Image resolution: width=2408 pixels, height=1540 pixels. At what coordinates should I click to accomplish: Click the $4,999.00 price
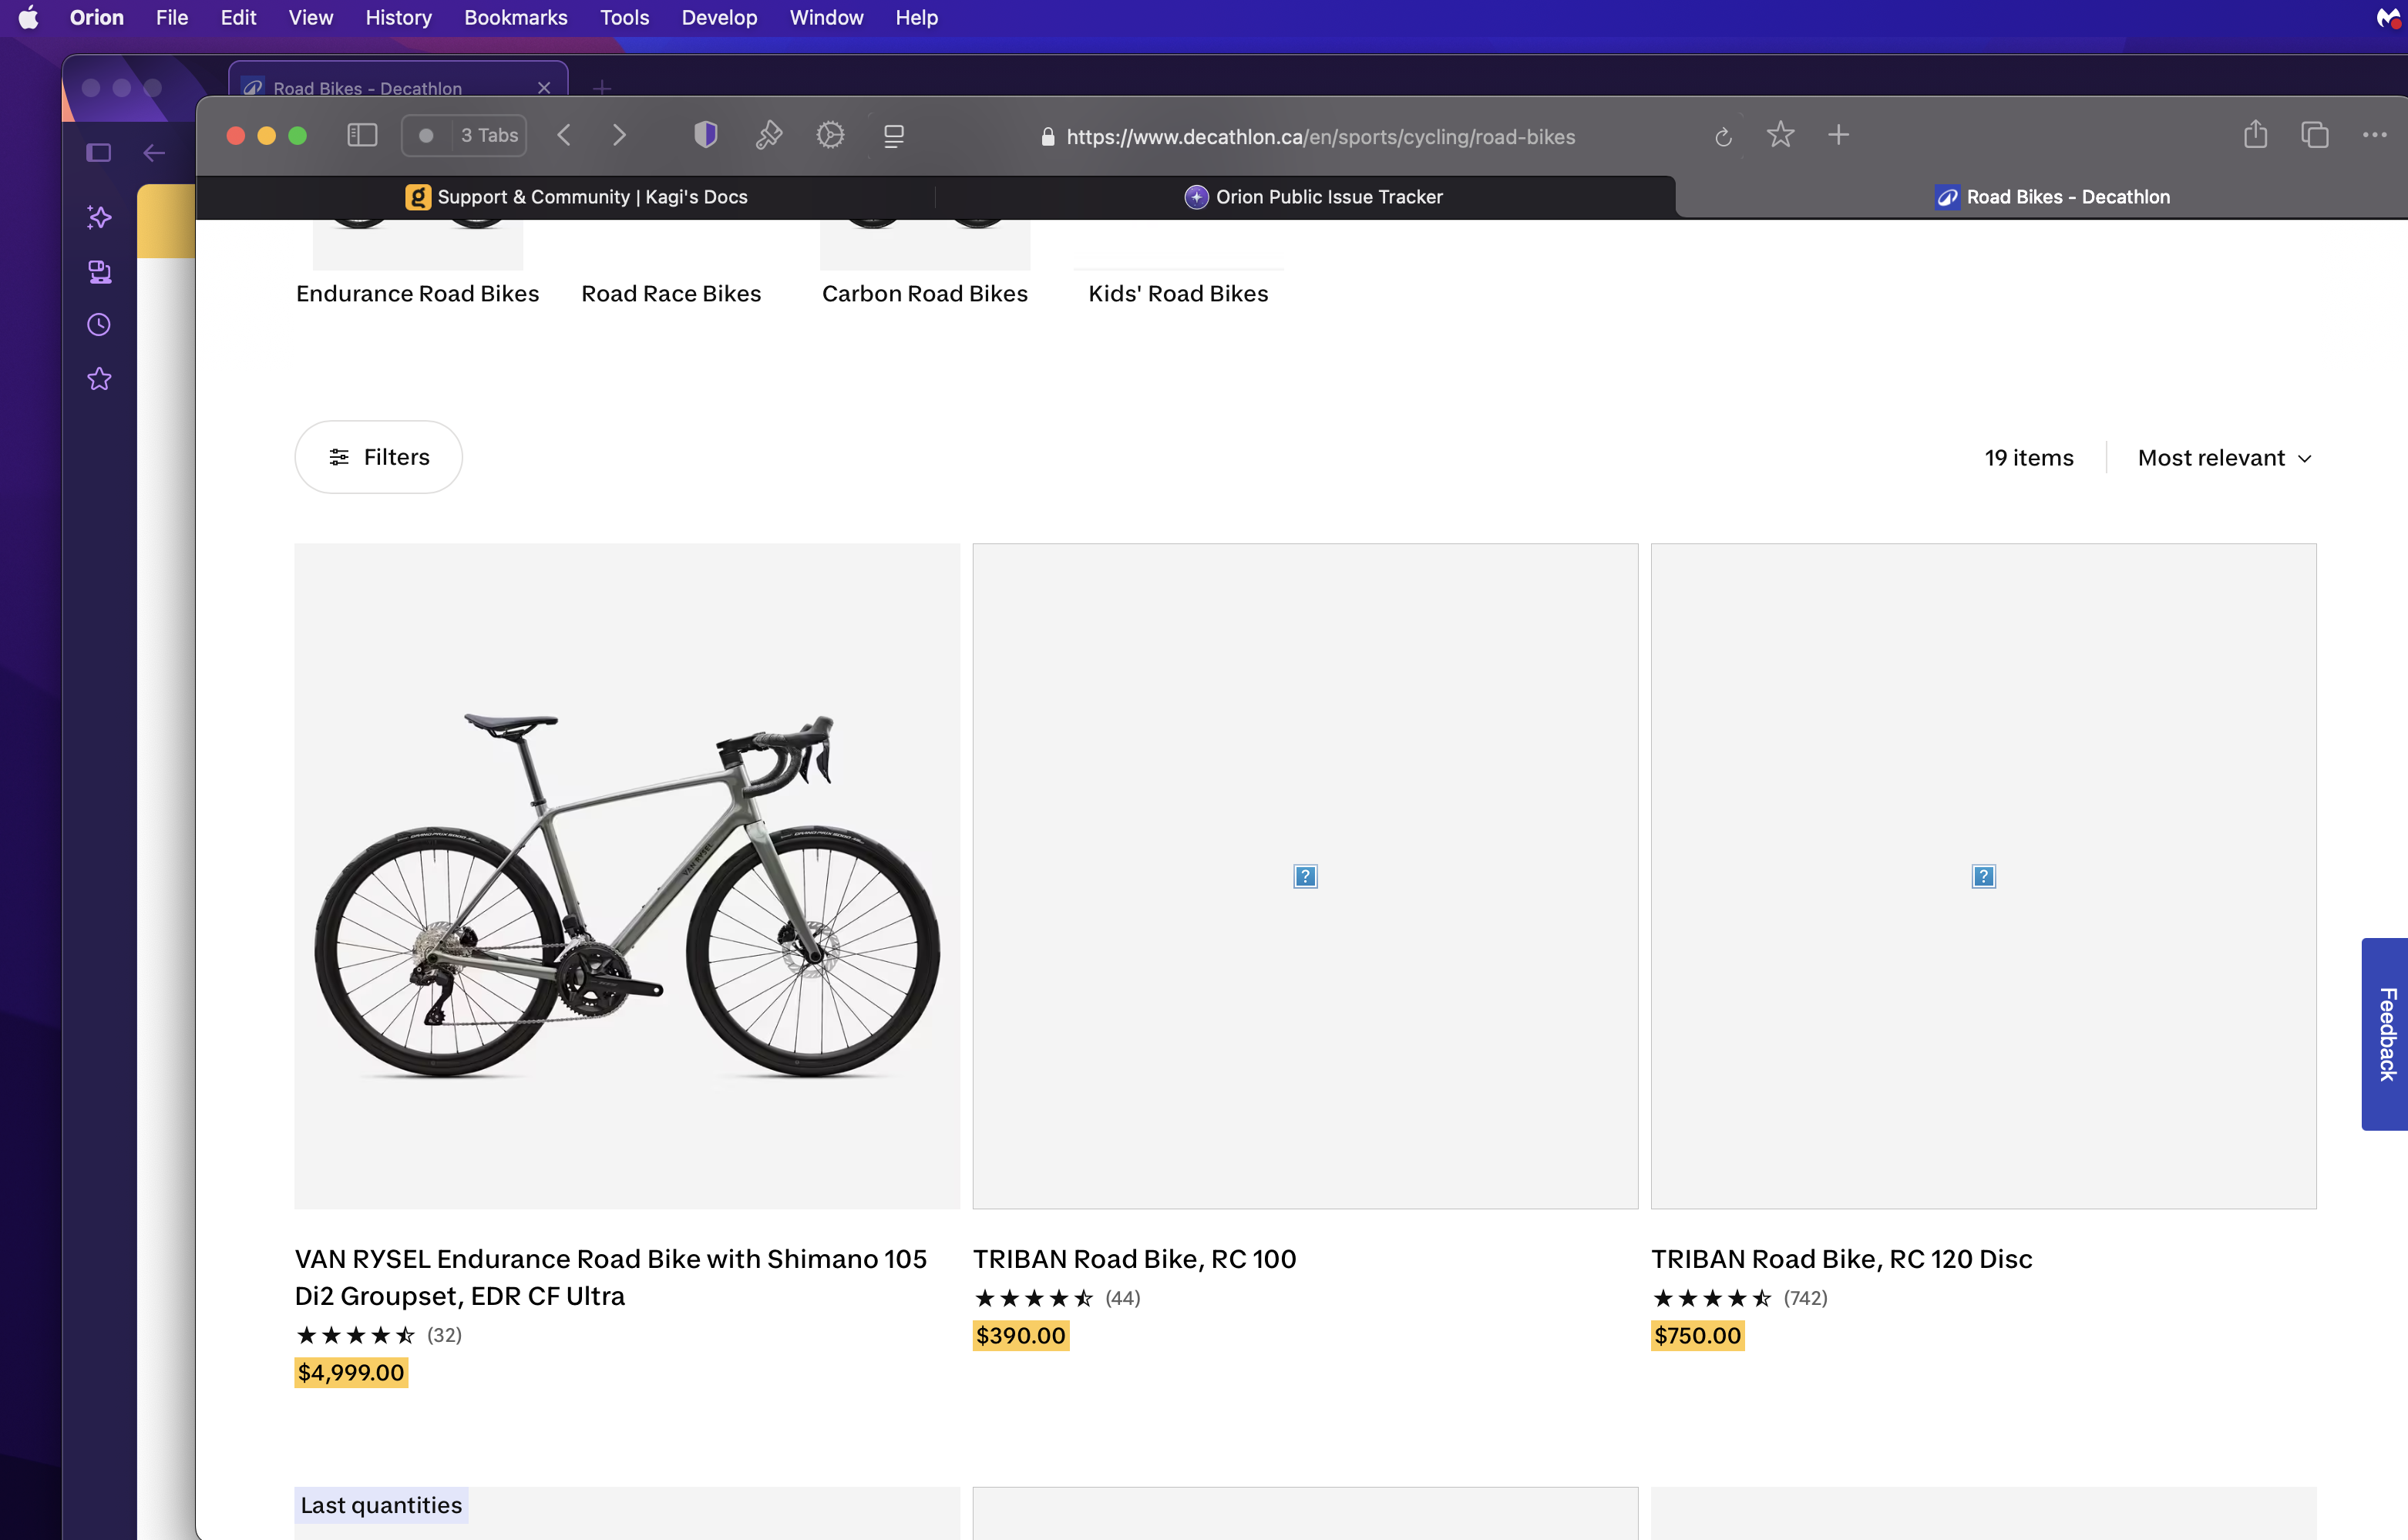click(351, 1372)
